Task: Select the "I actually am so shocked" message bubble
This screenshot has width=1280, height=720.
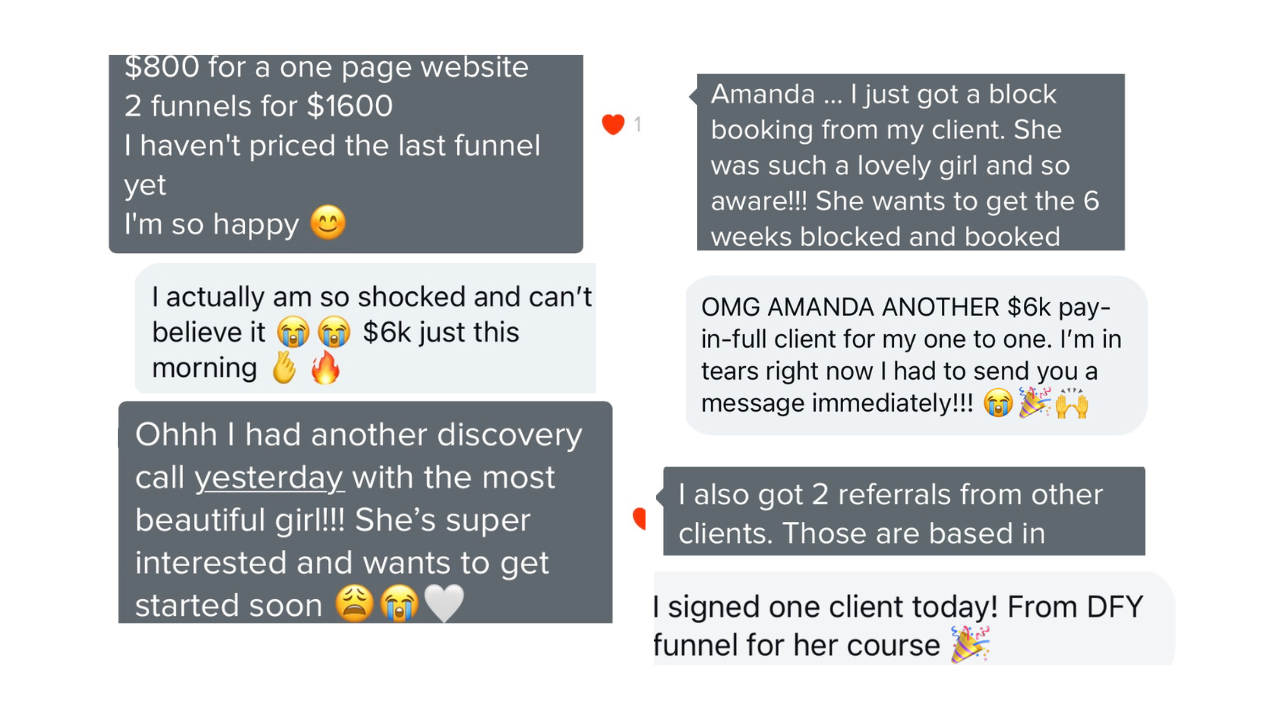Action: click(365, 329)
